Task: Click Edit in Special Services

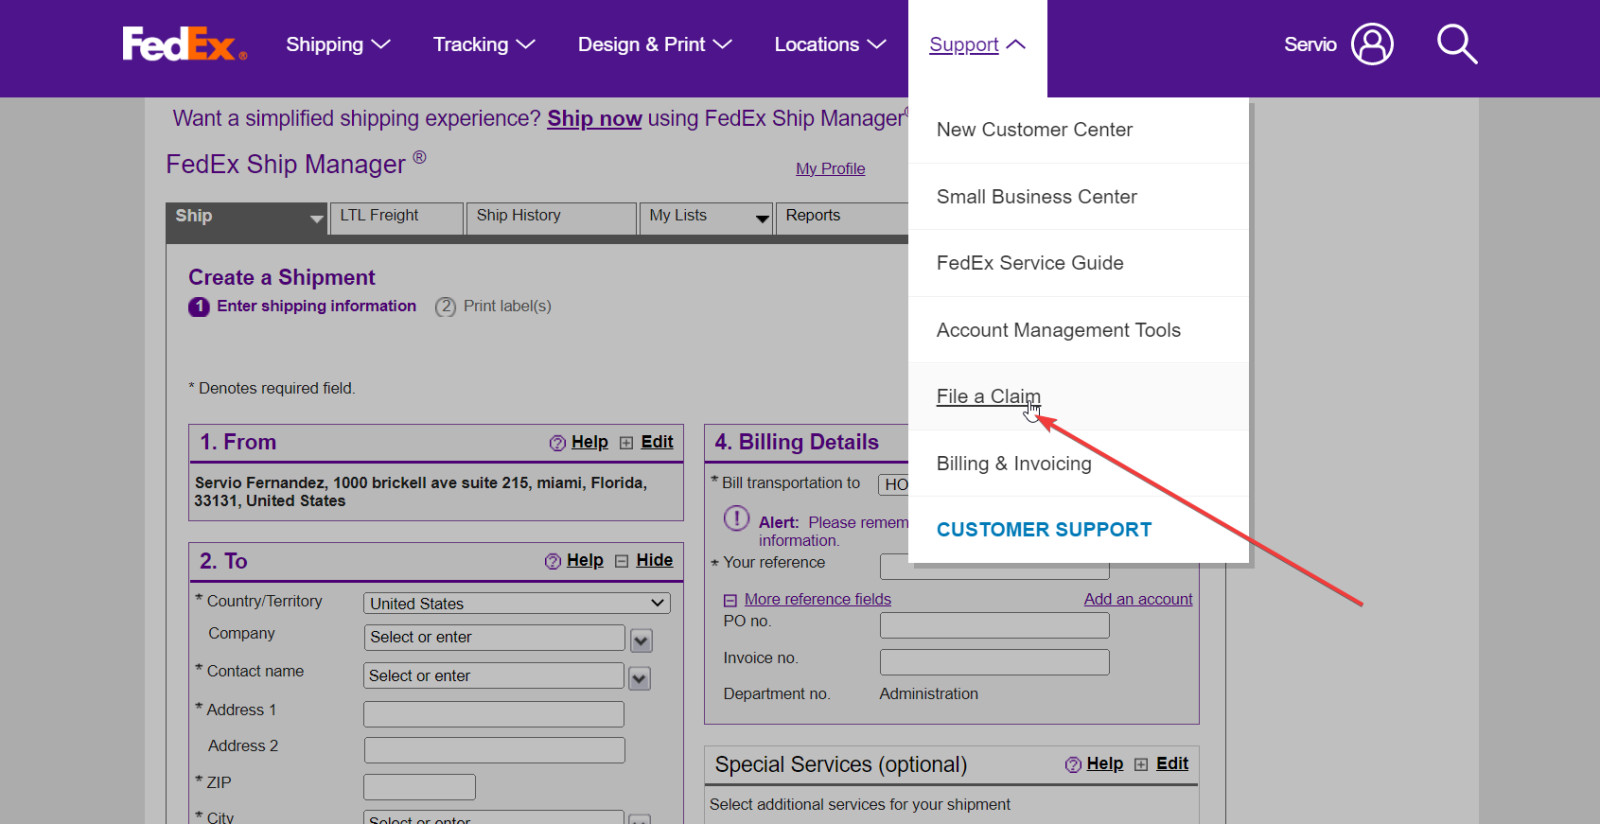Action: click(x=1172, y=764)
